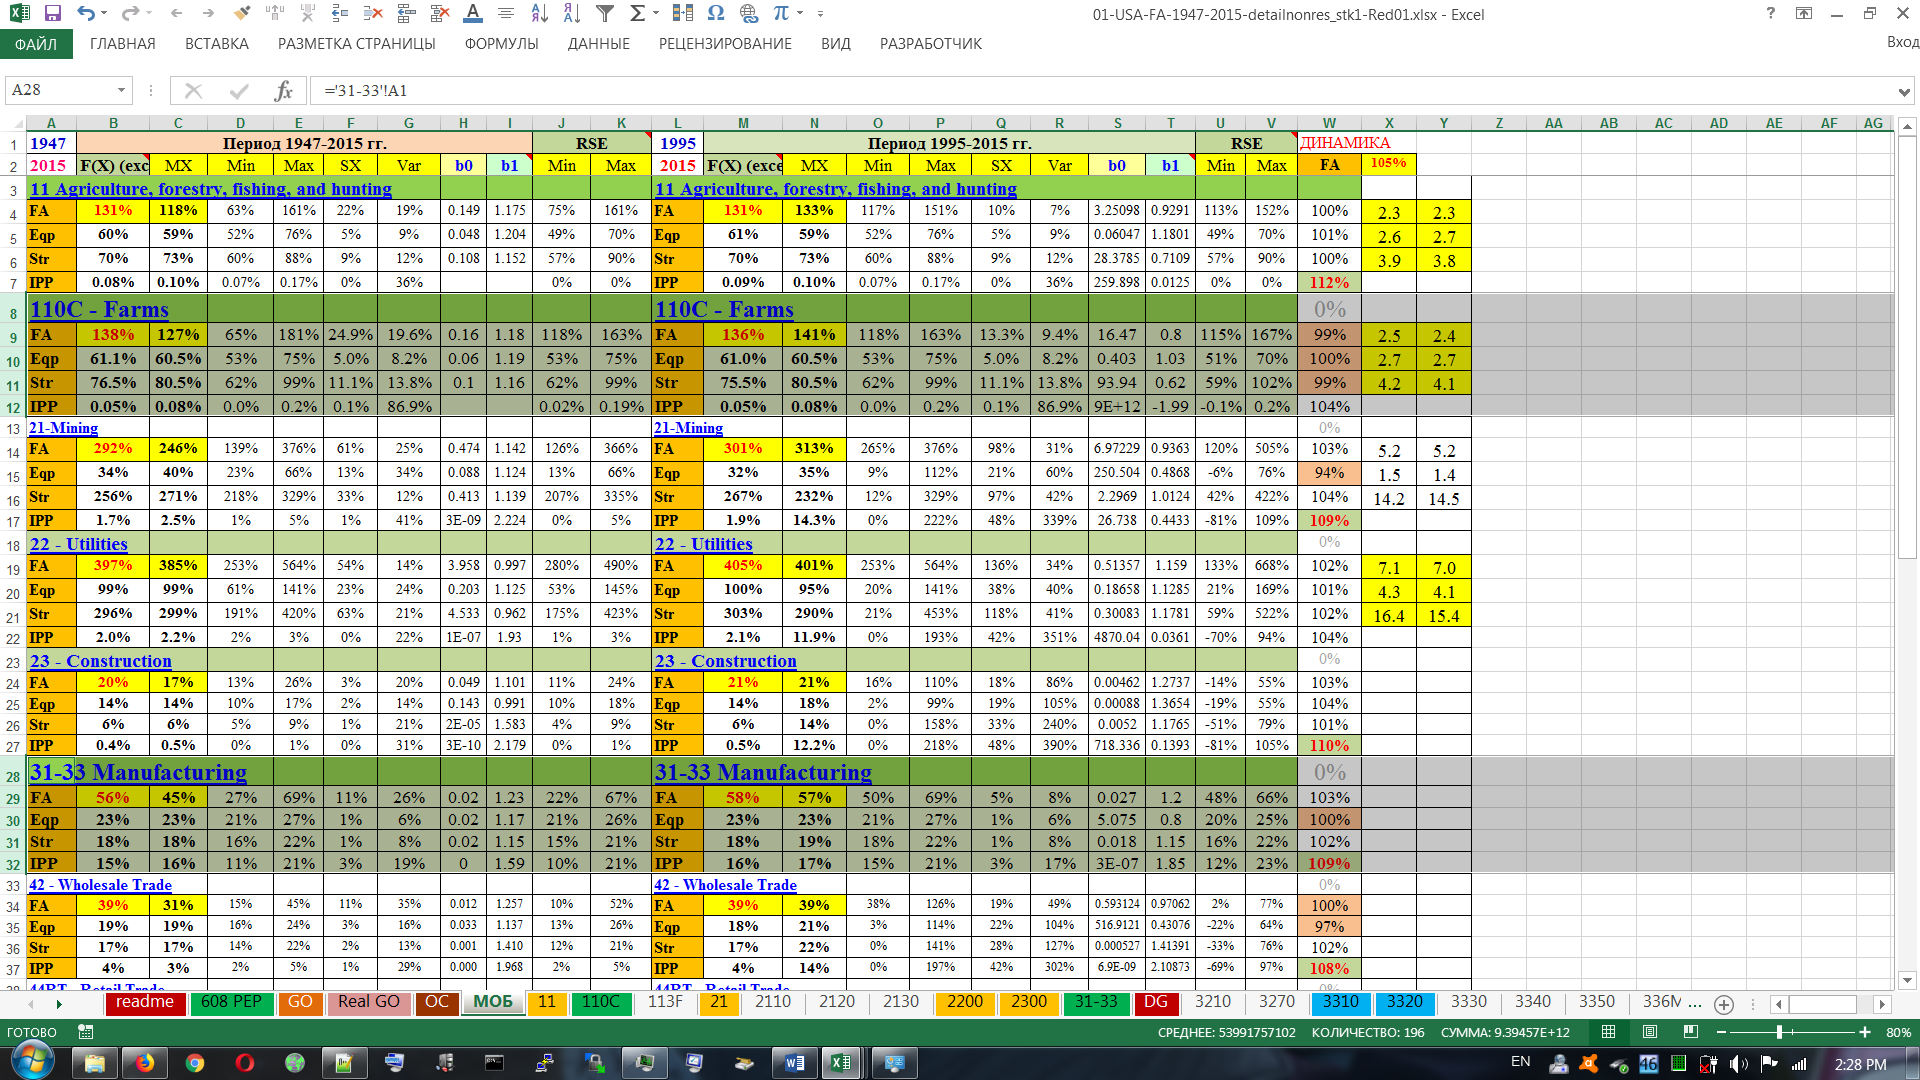Screen dimensions: 1920x1080
Task: Click the Save icon in quick access toolbar
Action: point(53,14)
